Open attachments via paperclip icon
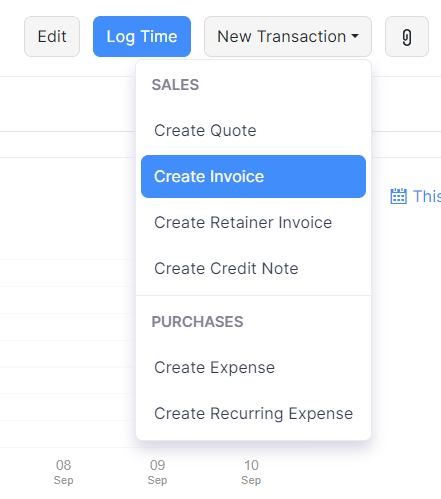Viewport: 441px width, 499px height. [407, 37]
